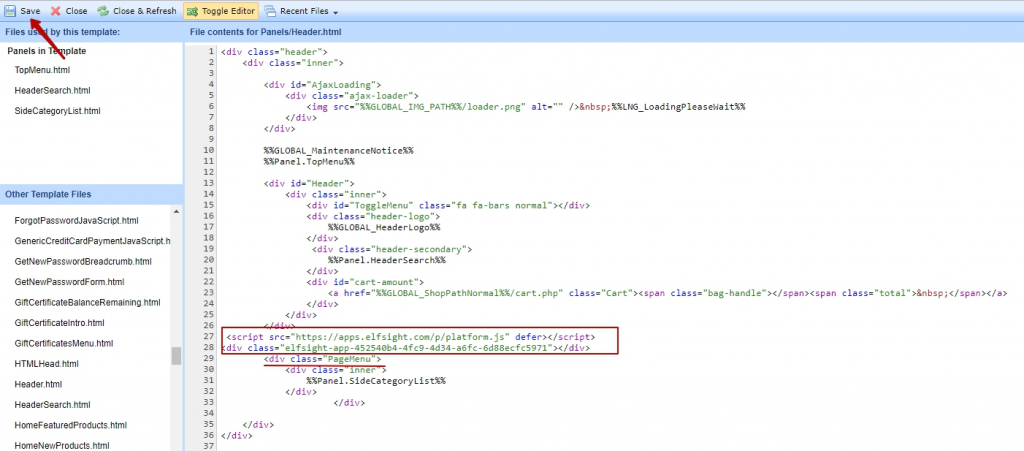Open HomeFeaturedProducts.html file
Image resolution: width=1024 pixels, height=451 pixels.
click(x=71, y=425)
